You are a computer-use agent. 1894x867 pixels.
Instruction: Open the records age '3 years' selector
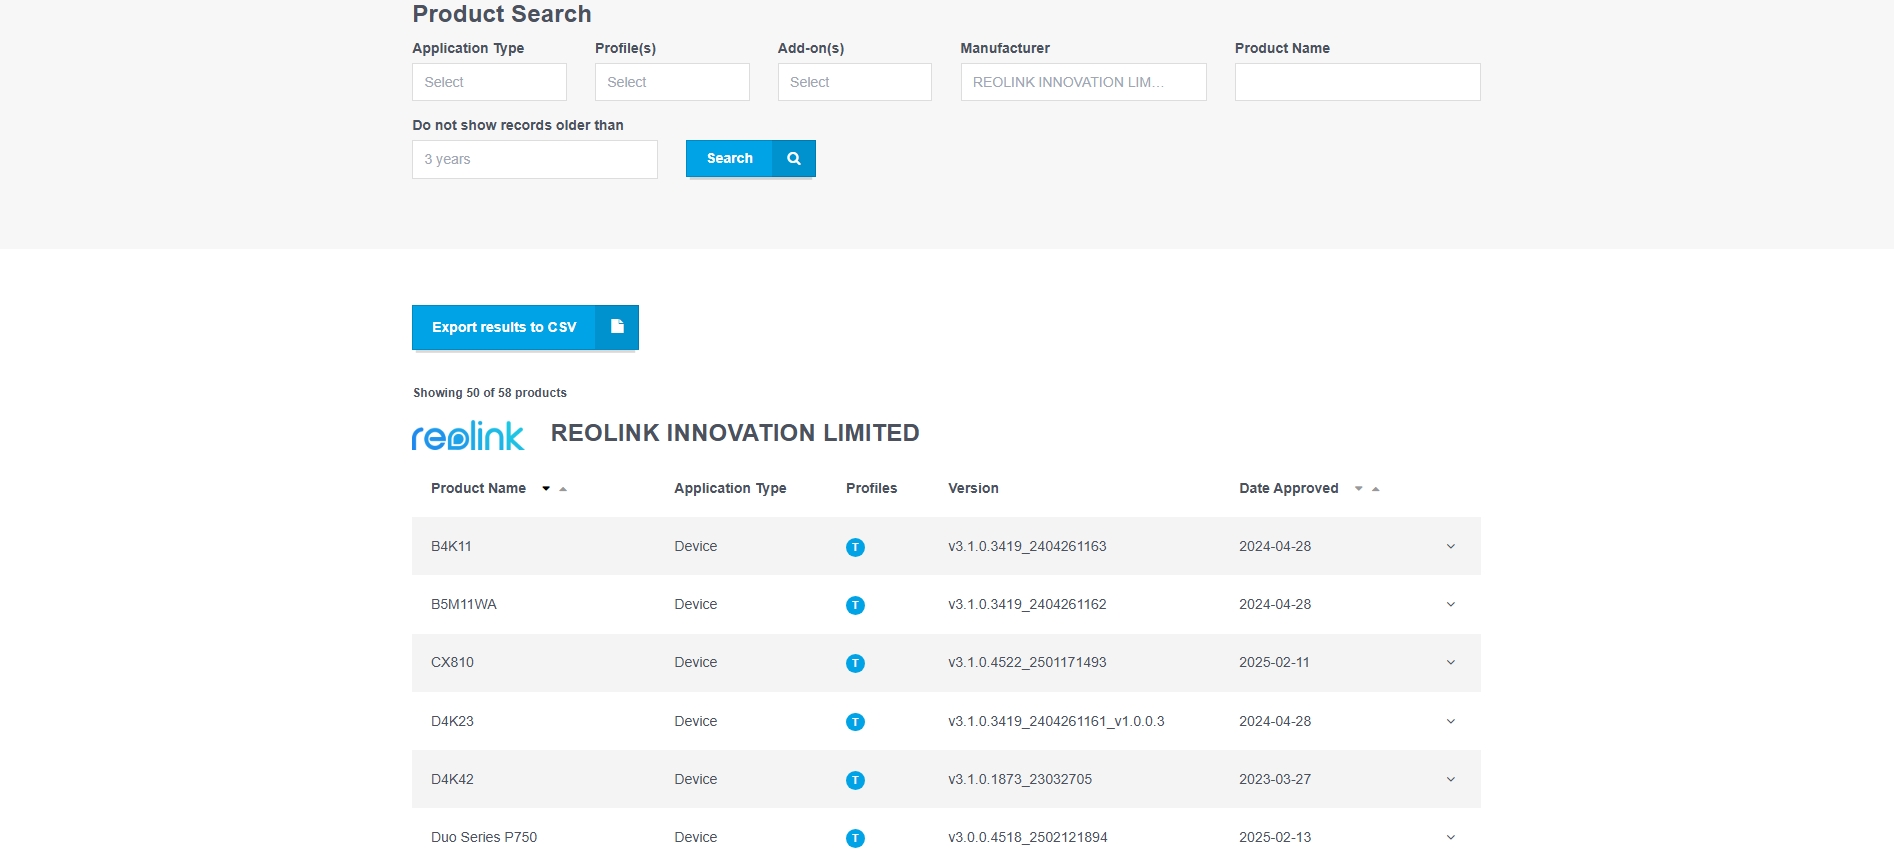pyautogui.click(x=534, y=159)
